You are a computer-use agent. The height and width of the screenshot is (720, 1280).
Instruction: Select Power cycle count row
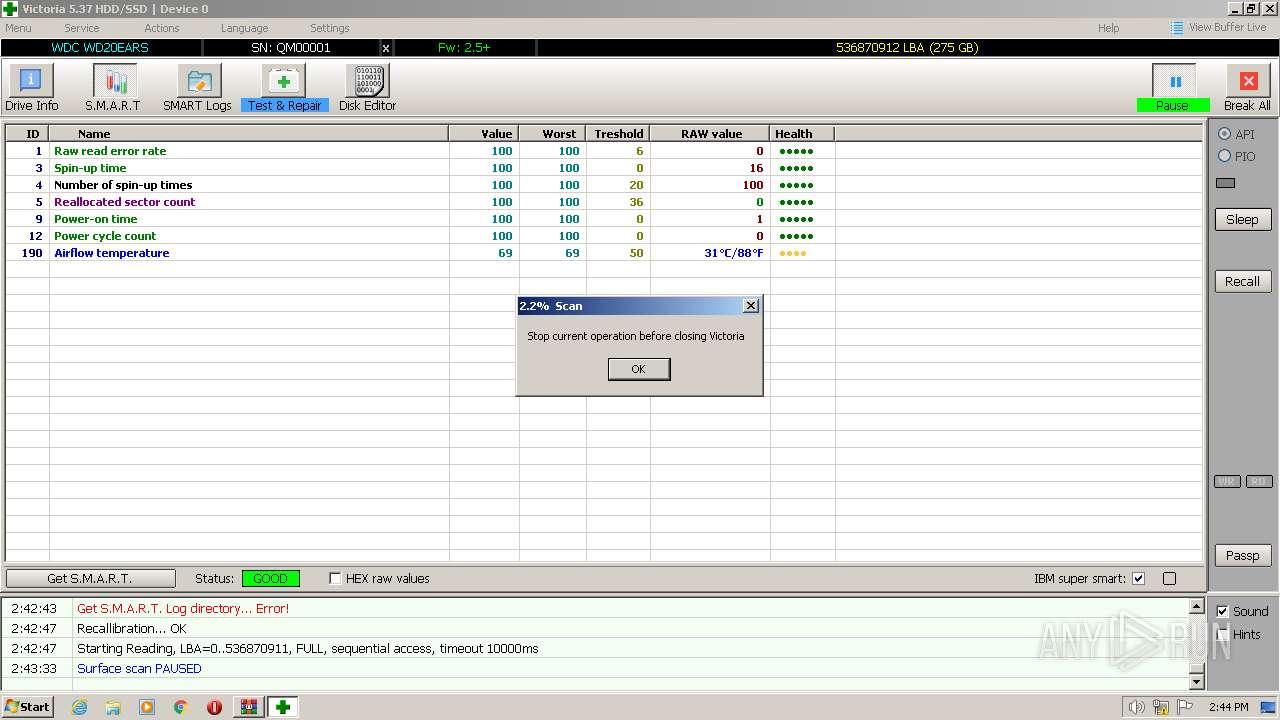(604, 236)
